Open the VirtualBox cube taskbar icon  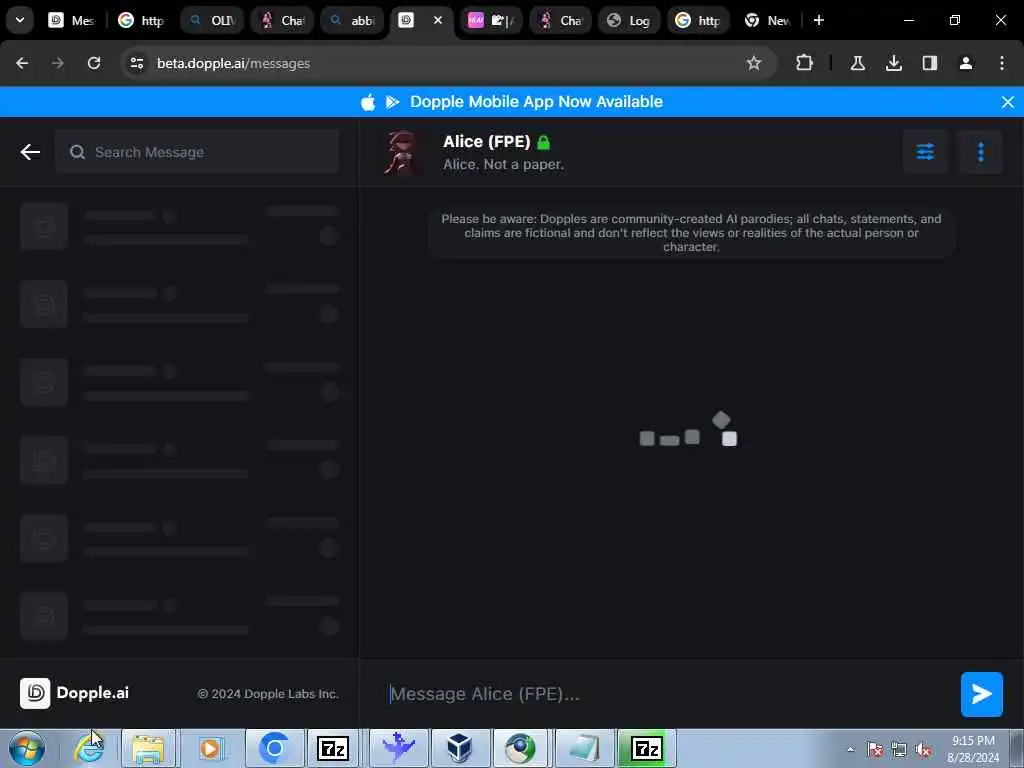click(459, 748)
